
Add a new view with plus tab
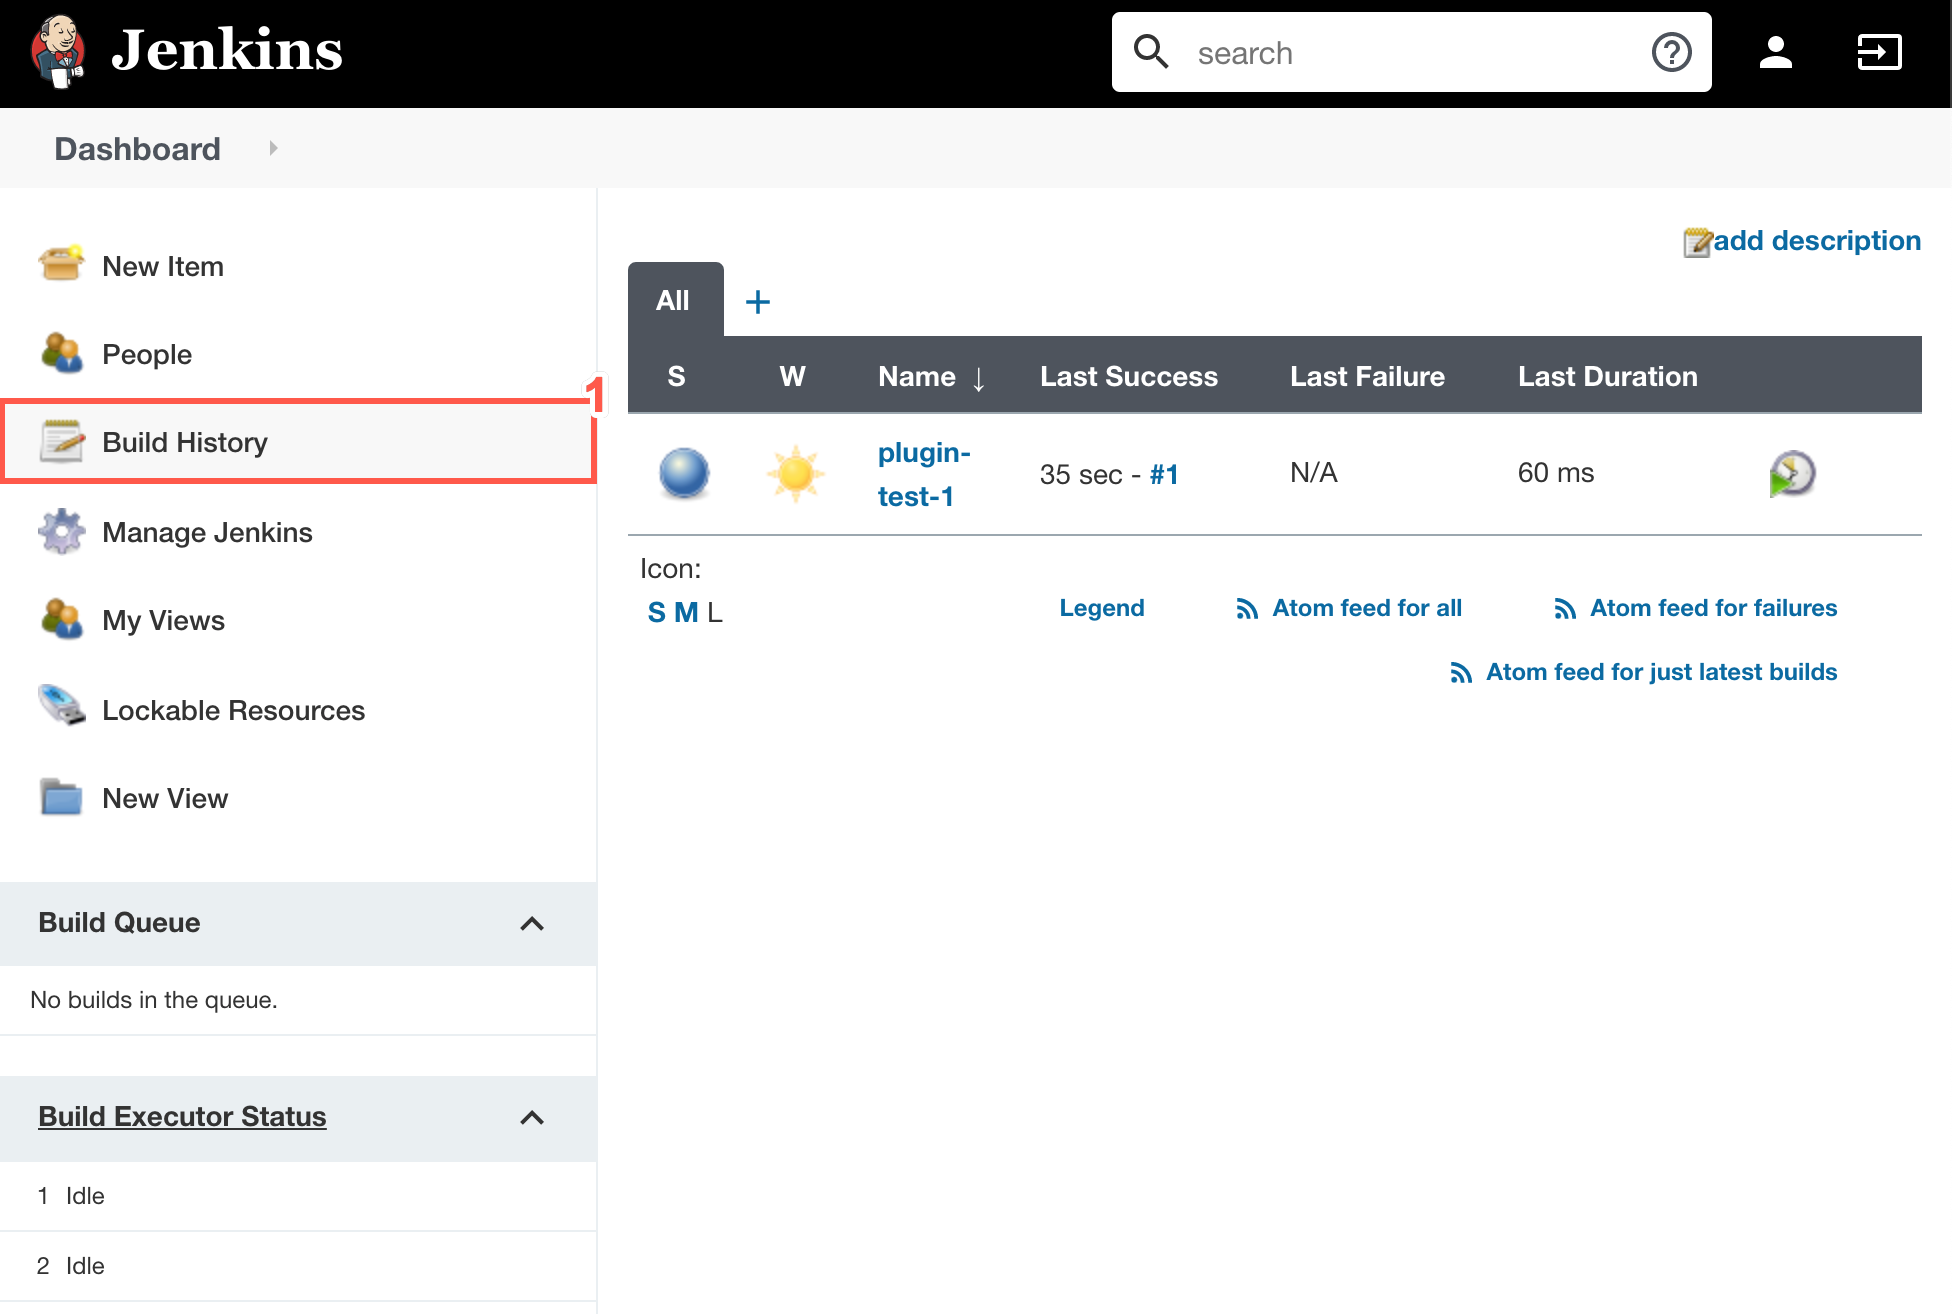point(758,301)
